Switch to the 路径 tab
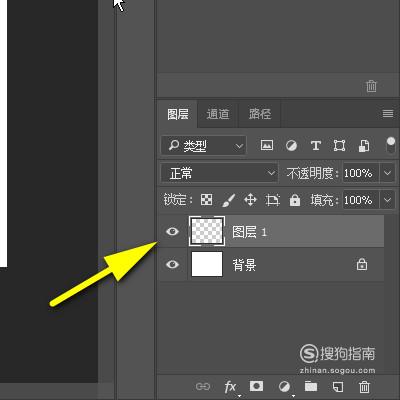400x400 pixels. point(260,114)
